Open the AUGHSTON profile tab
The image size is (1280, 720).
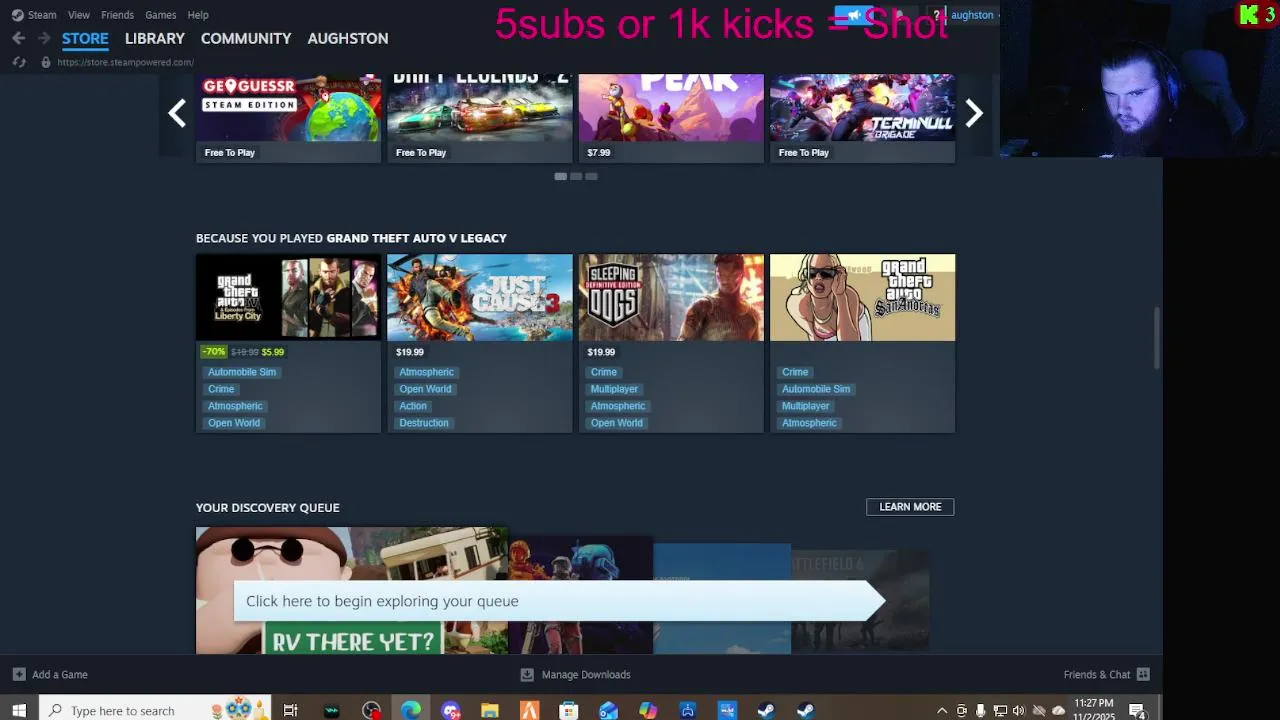tap(348, 38)
